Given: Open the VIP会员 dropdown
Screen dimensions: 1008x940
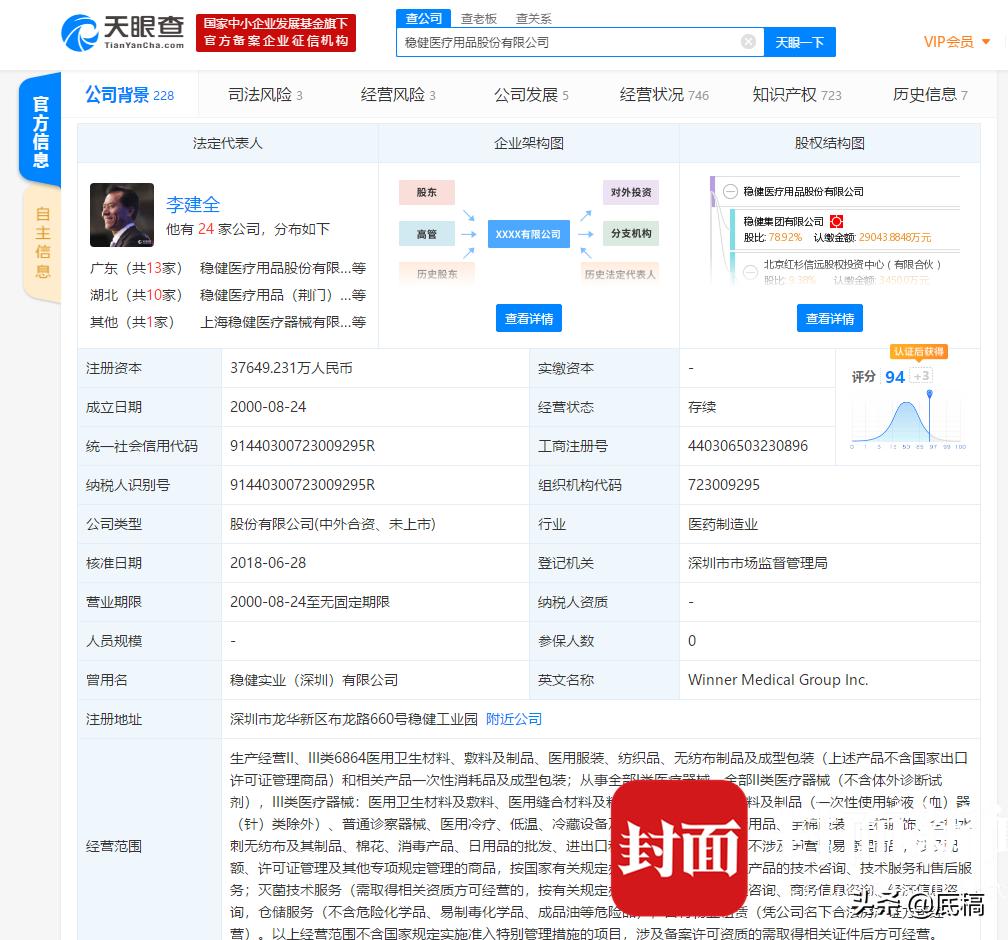Looking at the screenshot, I should (955, 42).
